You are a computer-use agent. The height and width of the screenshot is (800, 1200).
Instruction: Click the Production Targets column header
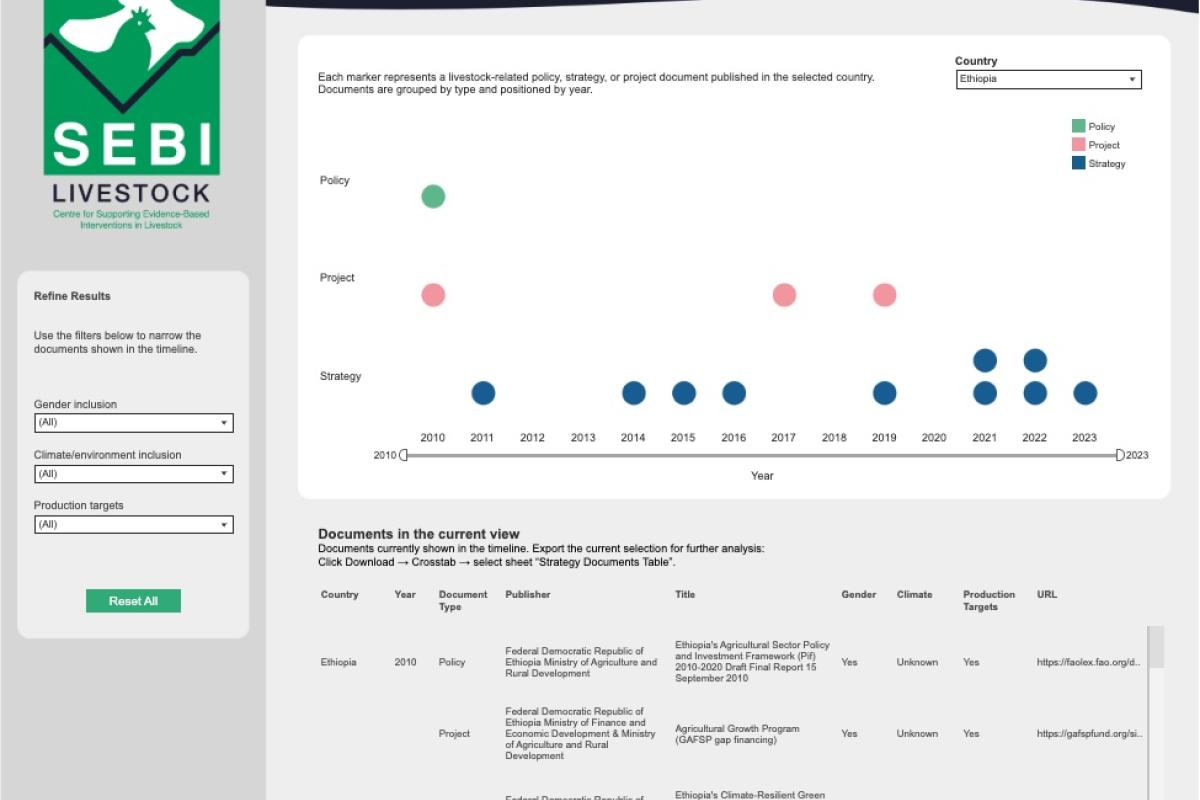coord(989,600)
